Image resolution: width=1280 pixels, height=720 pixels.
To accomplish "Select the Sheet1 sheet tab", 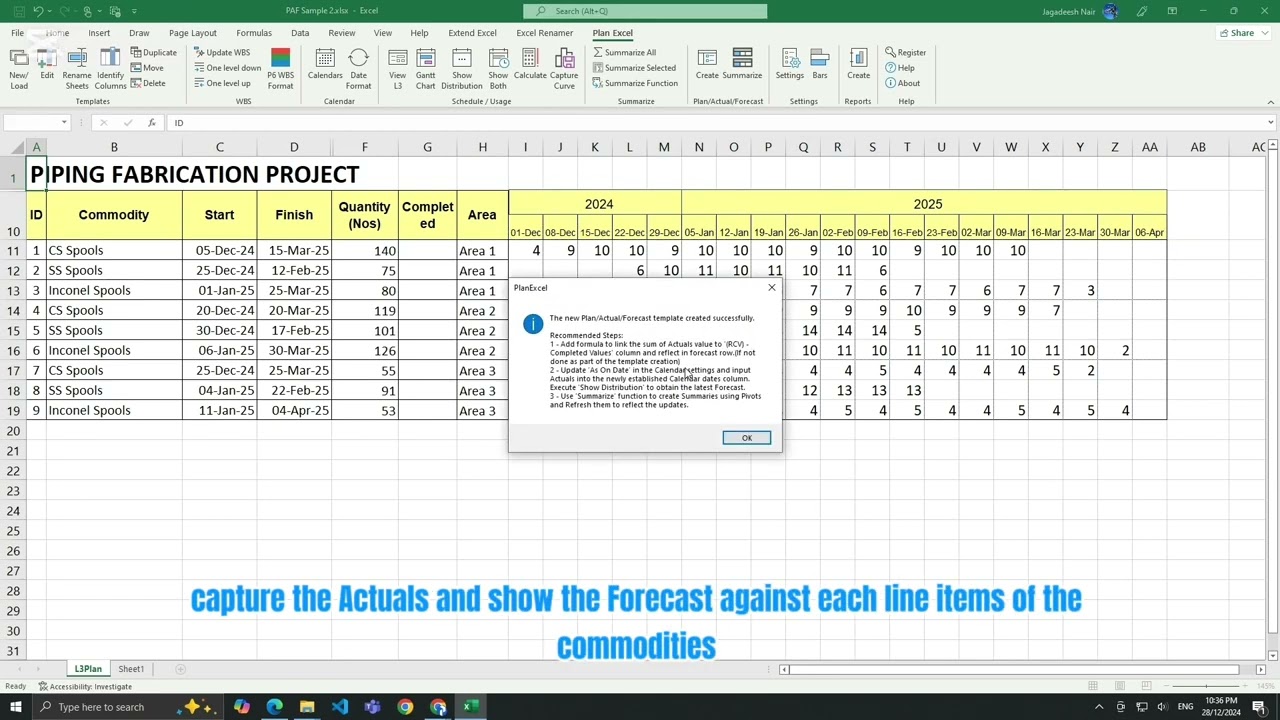I will click(x=131, y=669).
